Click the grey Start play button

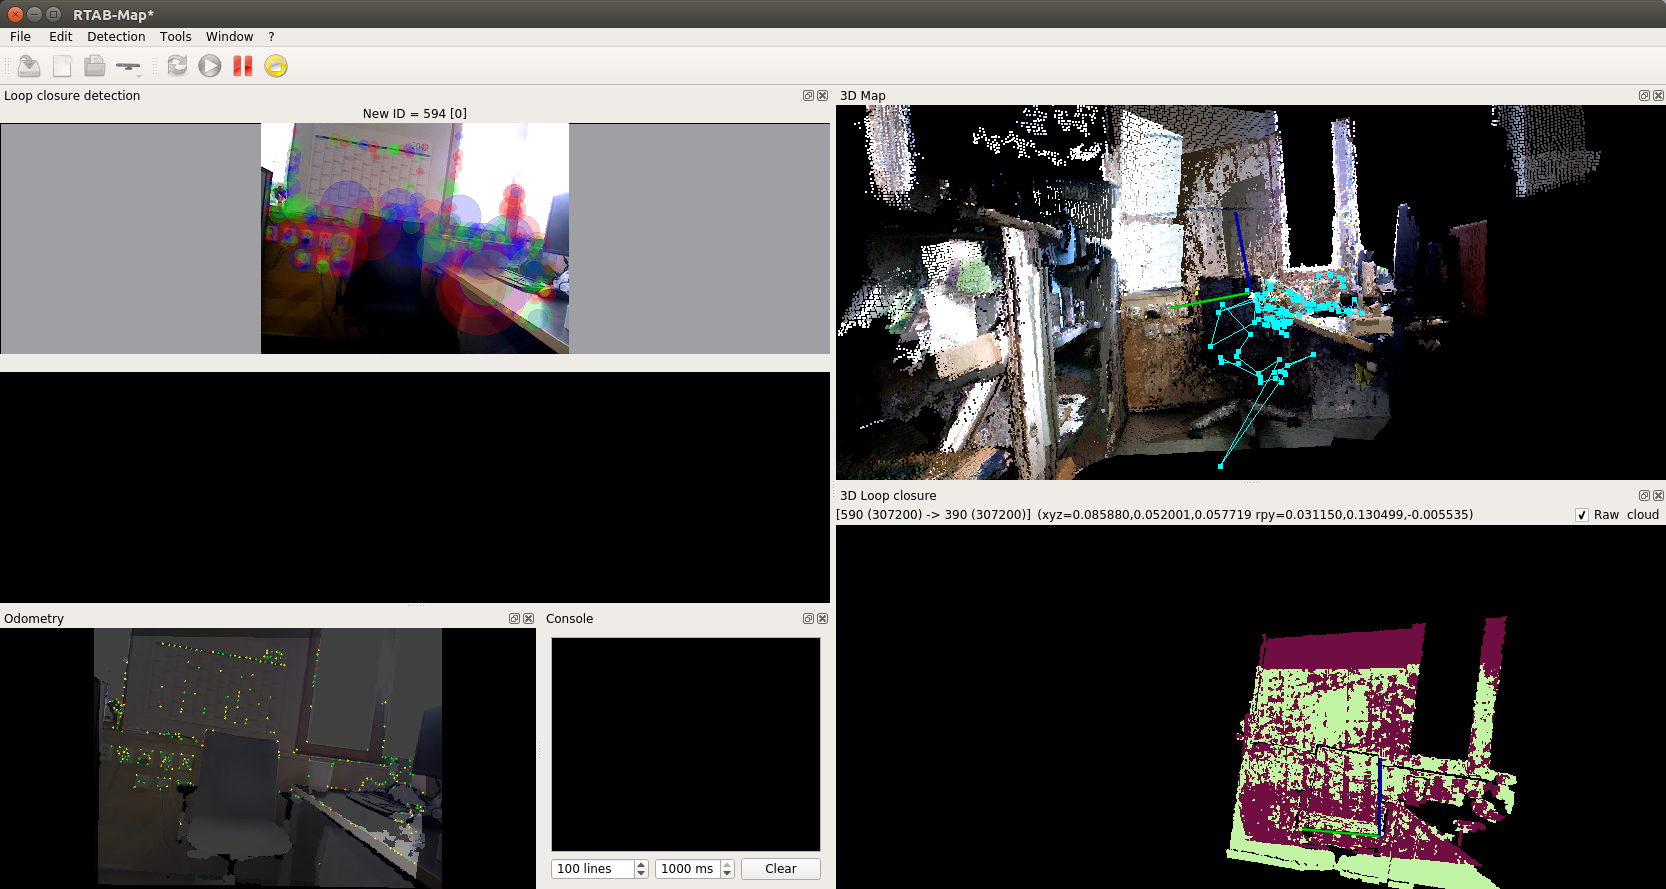(210, 66)
